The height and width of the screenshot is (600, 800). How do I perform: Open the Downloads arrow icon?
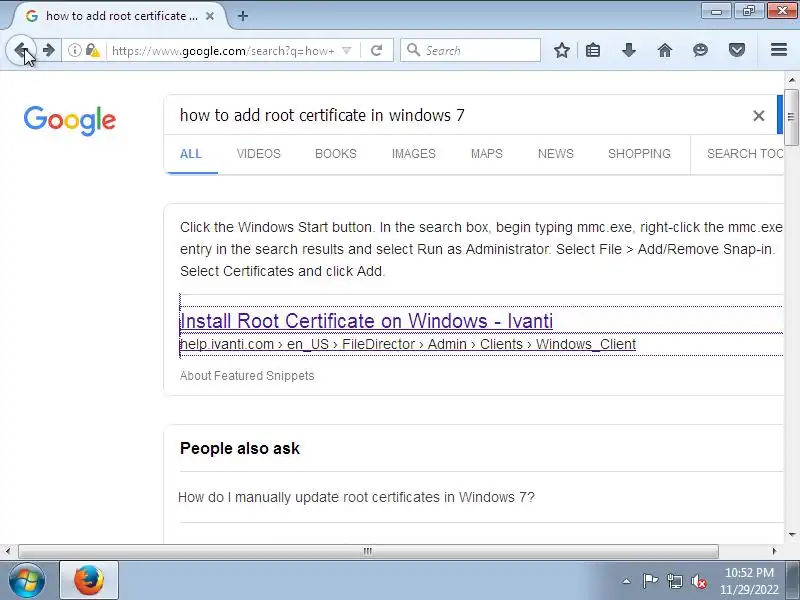(629, 50)
